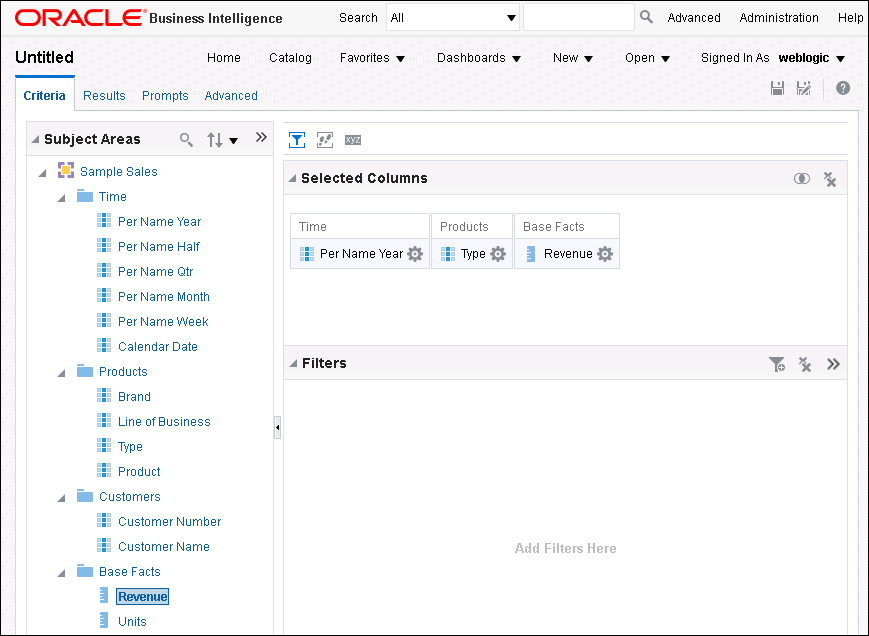Save the analysis using the diskette icon
The width and height of the screenshot is (869, 636).
777,88
